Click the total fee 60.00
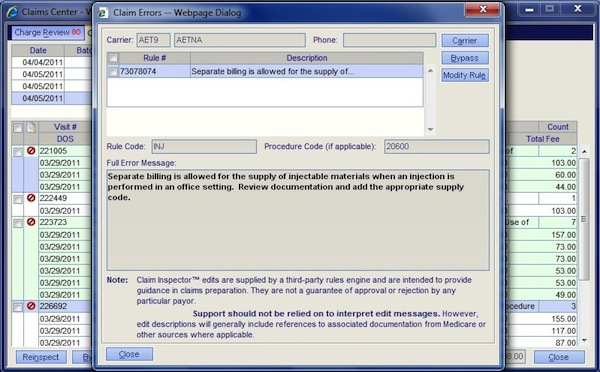 tap(565, 175)
